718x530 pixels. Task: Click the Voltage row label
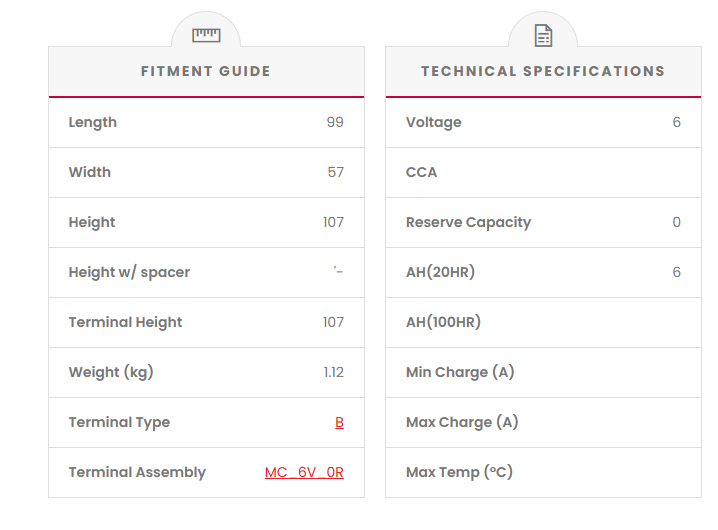[434, 122]
